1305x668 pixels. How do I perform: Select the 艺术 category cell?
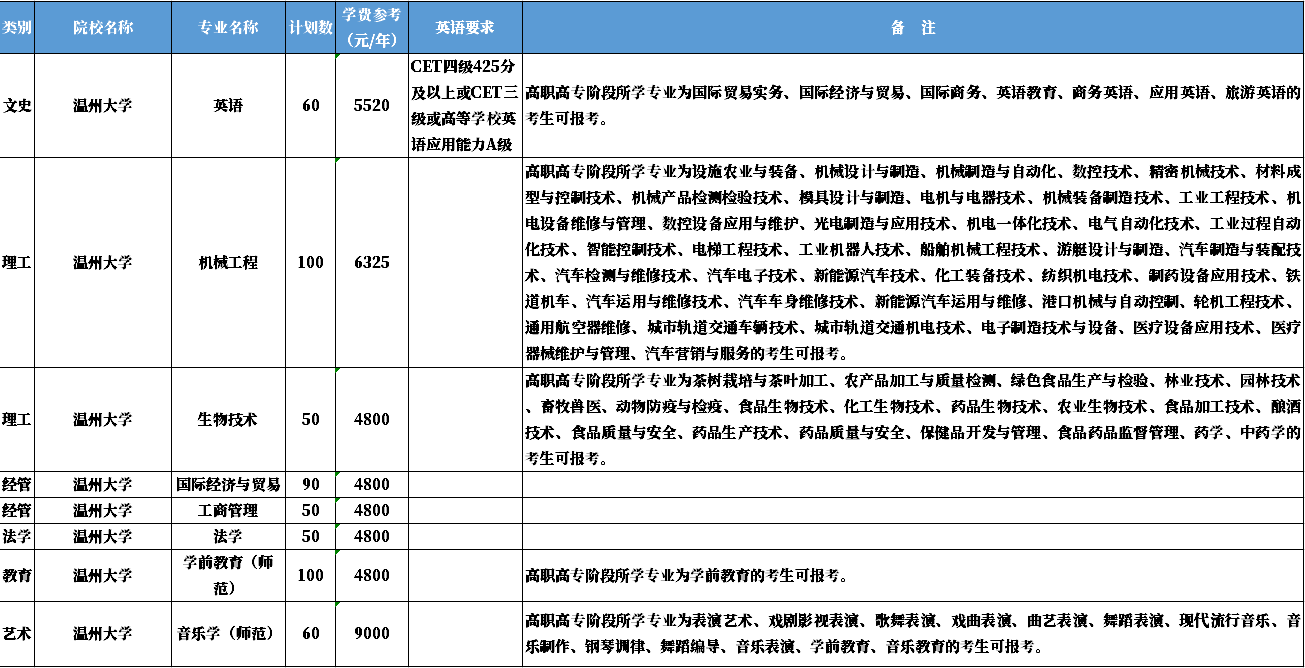click(17, 634)
